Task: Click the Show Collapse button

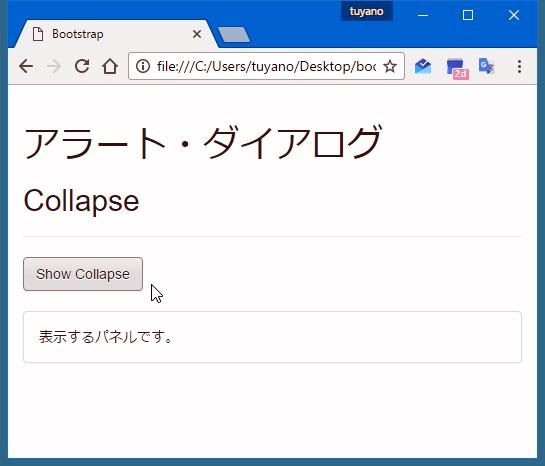Action: pyautogui.click(x=83, y=274)
